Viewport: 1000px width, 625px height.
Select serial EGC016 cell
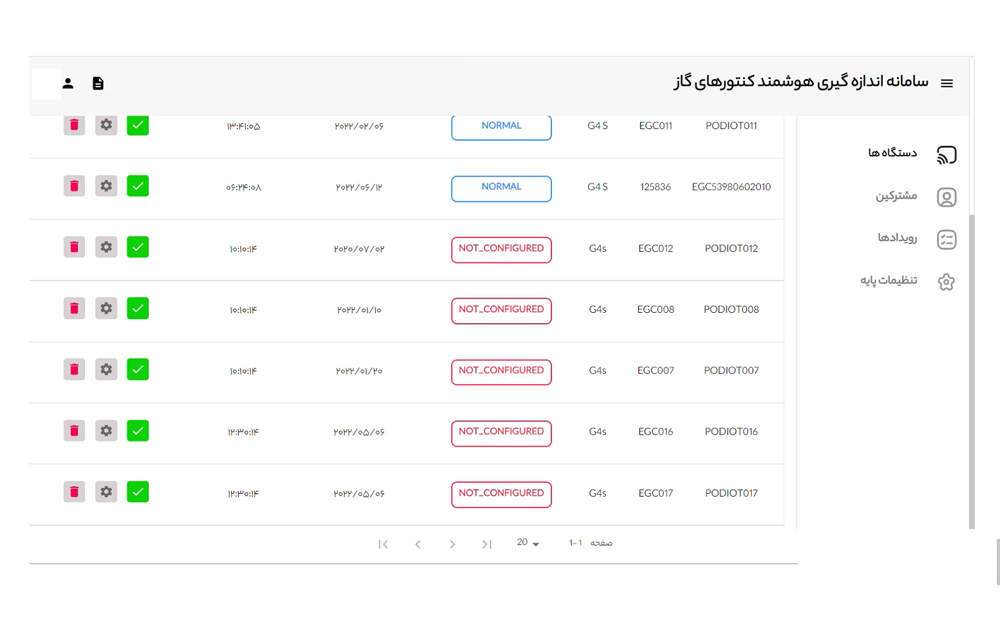pyautogui.click(x=656, y=432)
